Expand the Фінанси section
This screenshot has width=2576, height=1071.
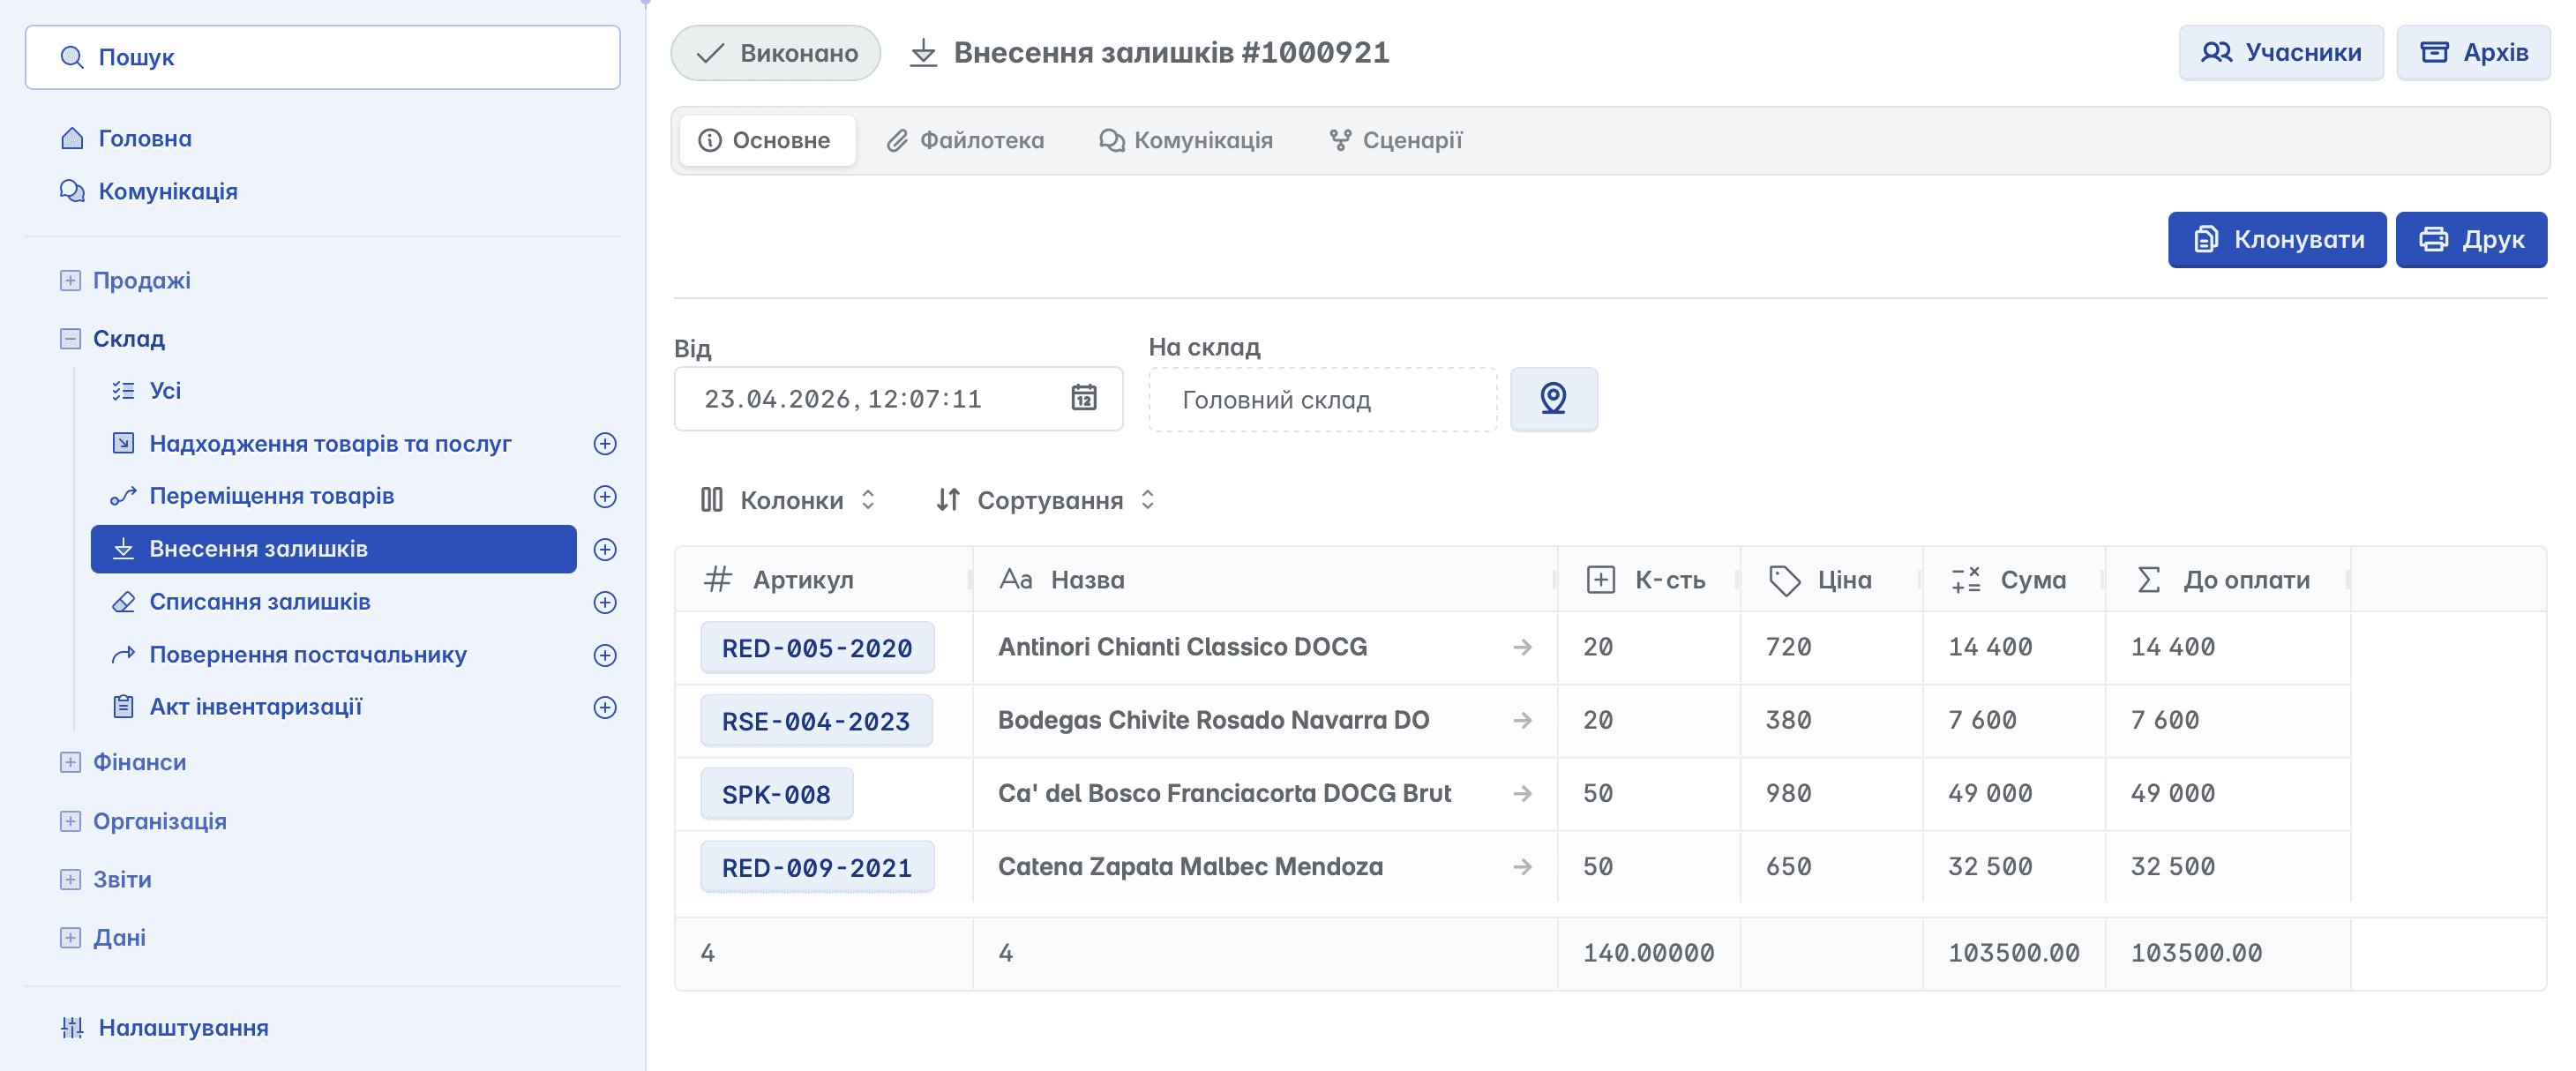point(70,762)
